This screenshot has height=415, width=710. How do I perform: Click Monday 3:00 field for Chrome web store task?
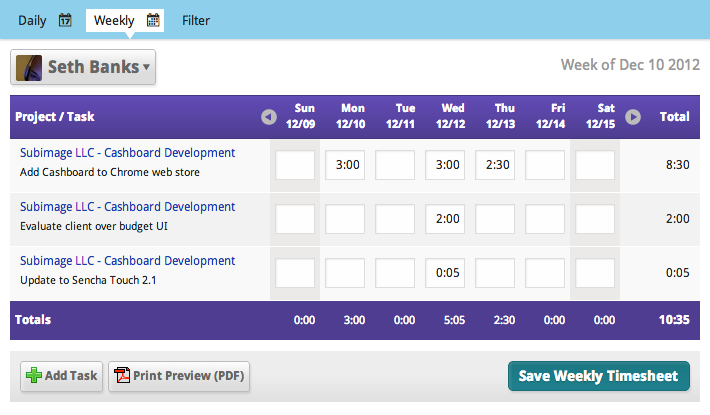coord(345,165)
